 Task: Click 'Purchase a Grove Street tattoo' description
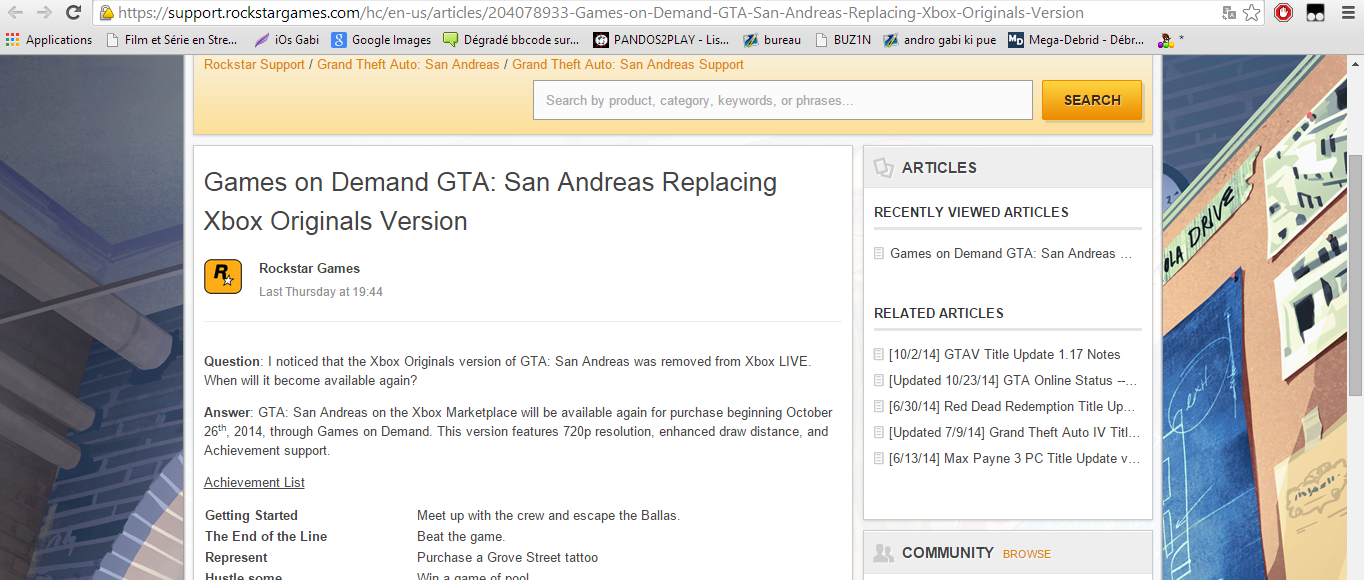507,558
